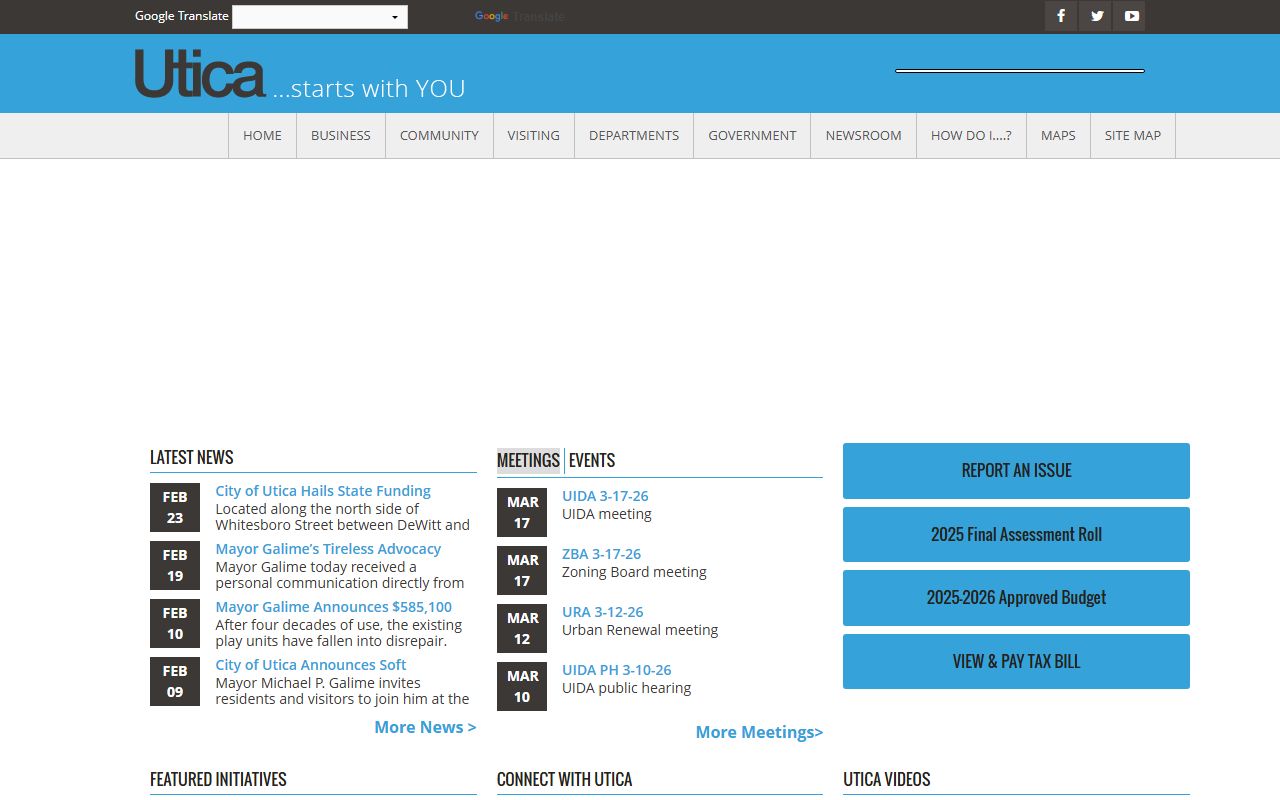
Task: Open the Google Translate language dropdown
Action: 320,17
